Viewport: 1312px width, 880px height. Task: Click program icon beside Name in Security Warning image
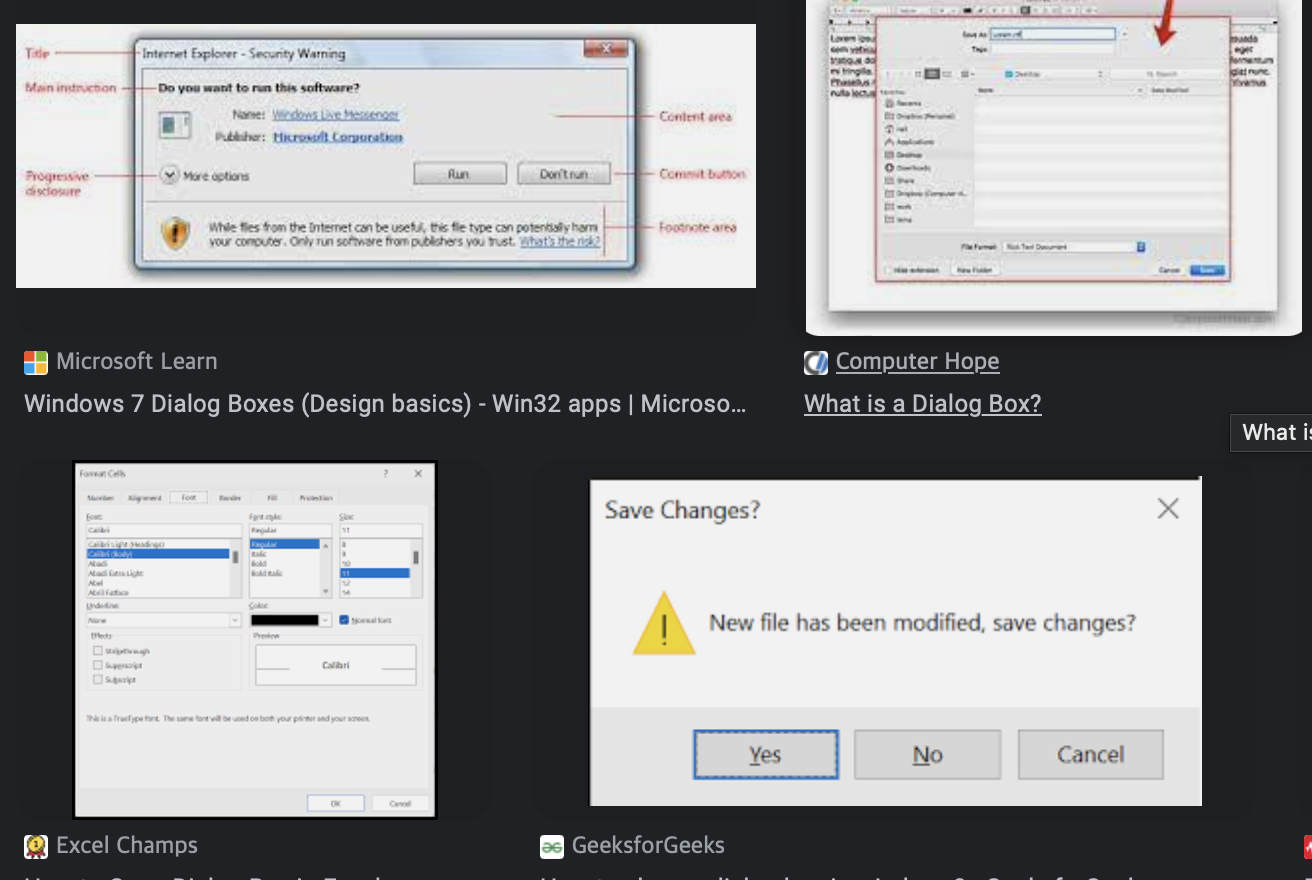click(175, 124)
